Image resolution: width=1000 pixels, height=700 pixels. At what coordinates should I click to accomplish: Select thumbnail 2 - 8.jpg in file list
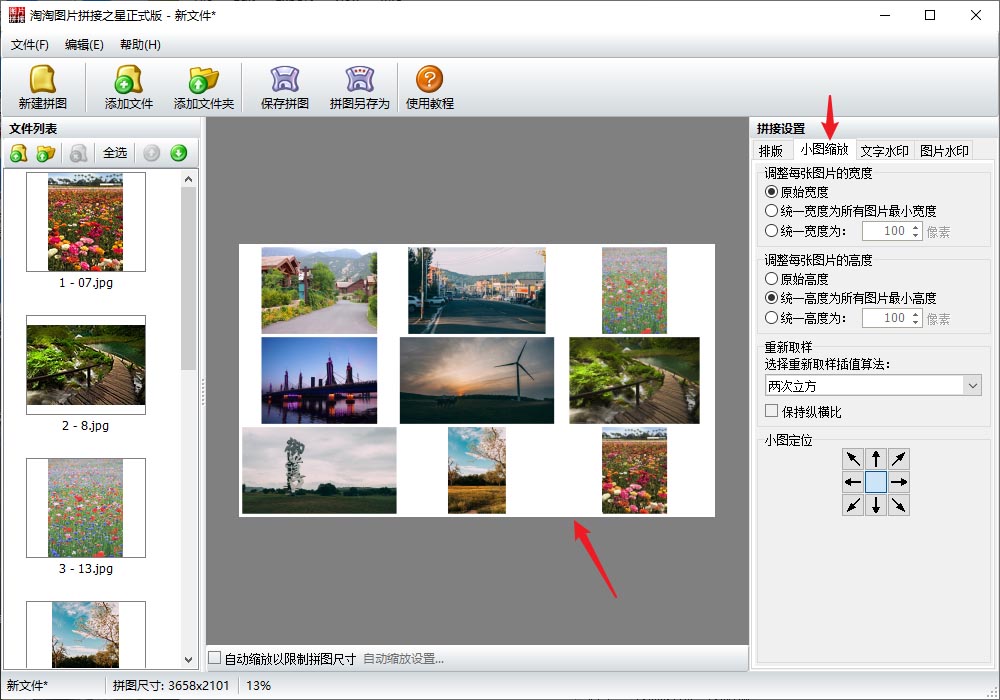86,365
